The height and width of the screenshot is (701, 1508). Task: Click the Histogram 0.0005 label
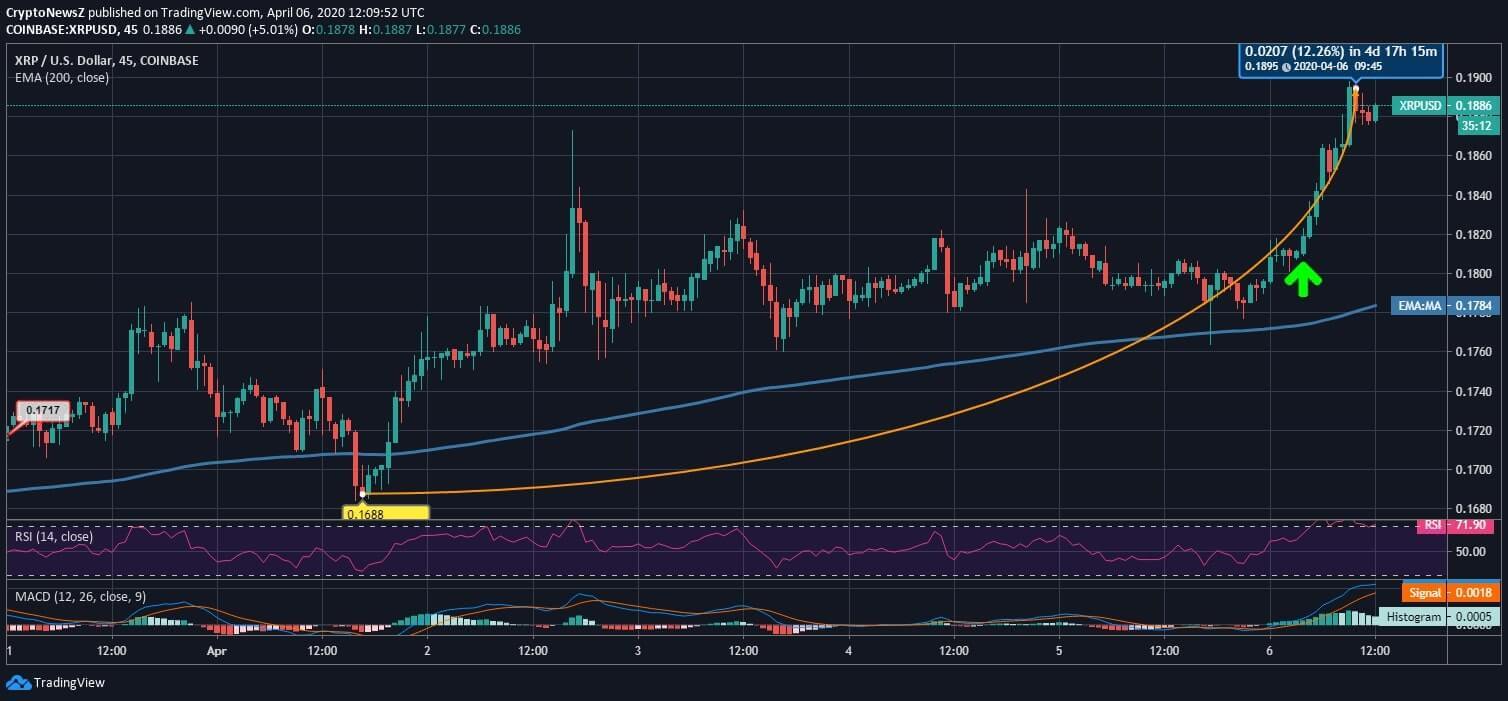click(x=1438, y=617)
